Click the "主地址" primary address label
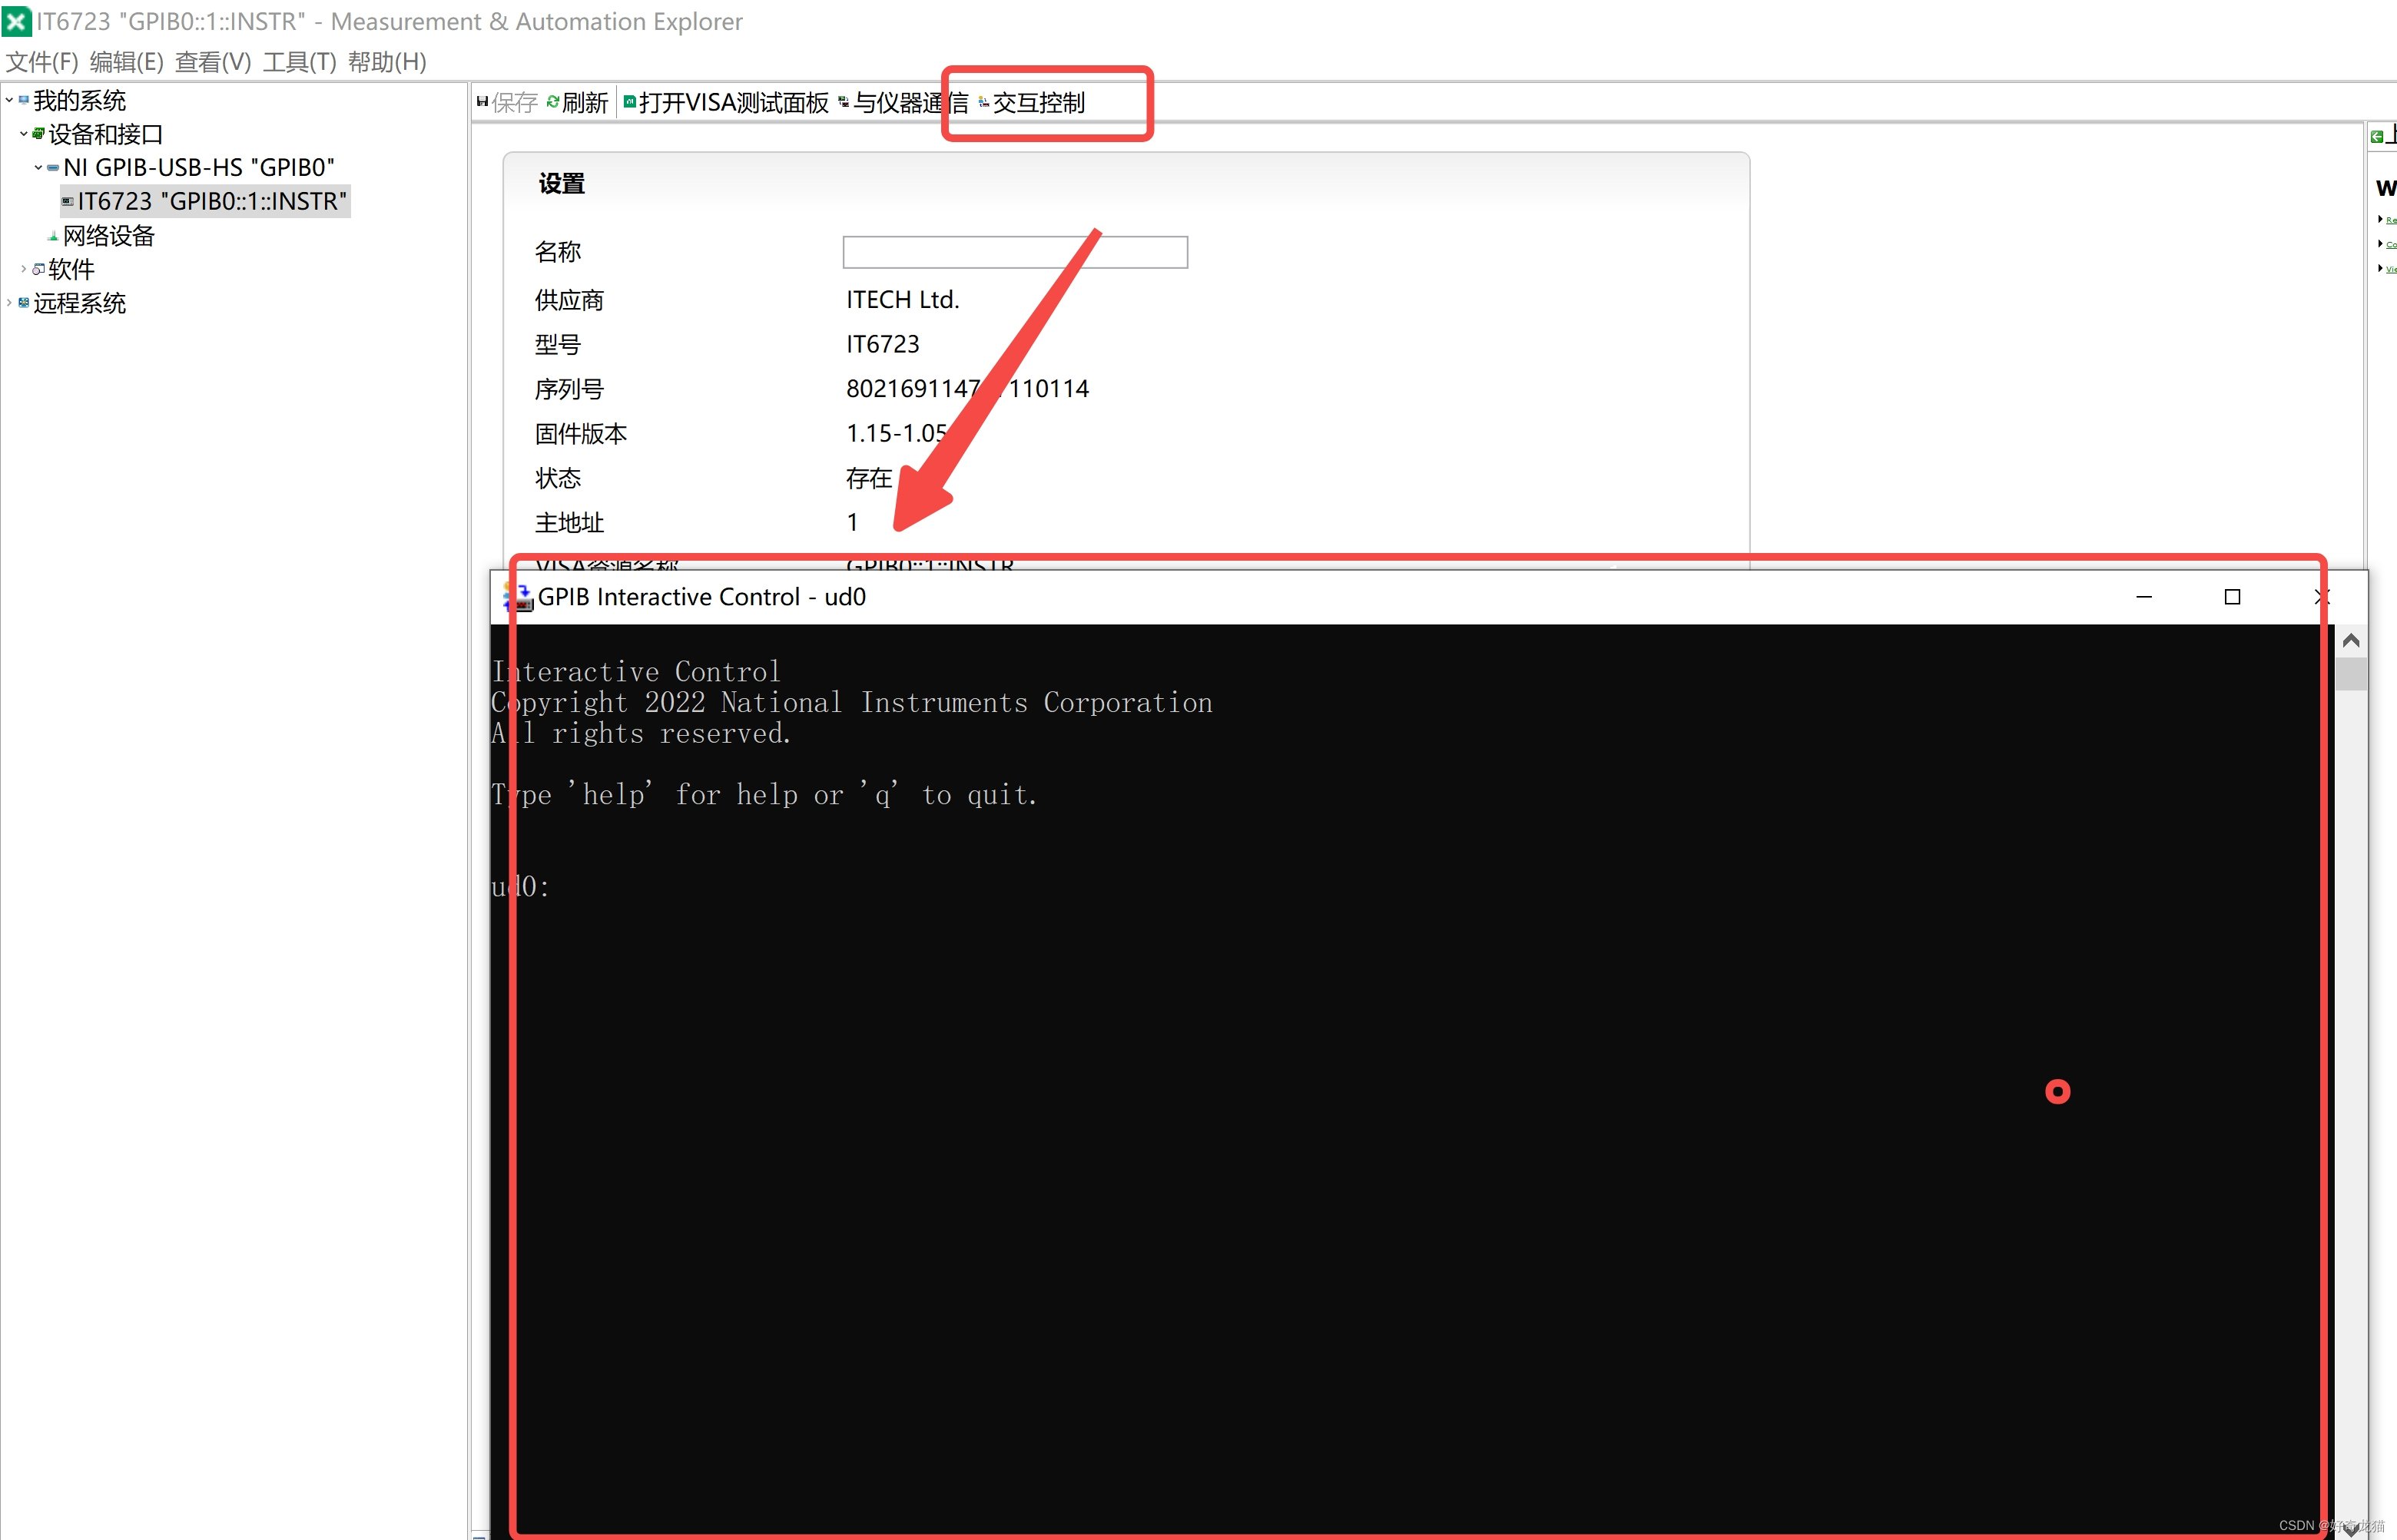 569,522
